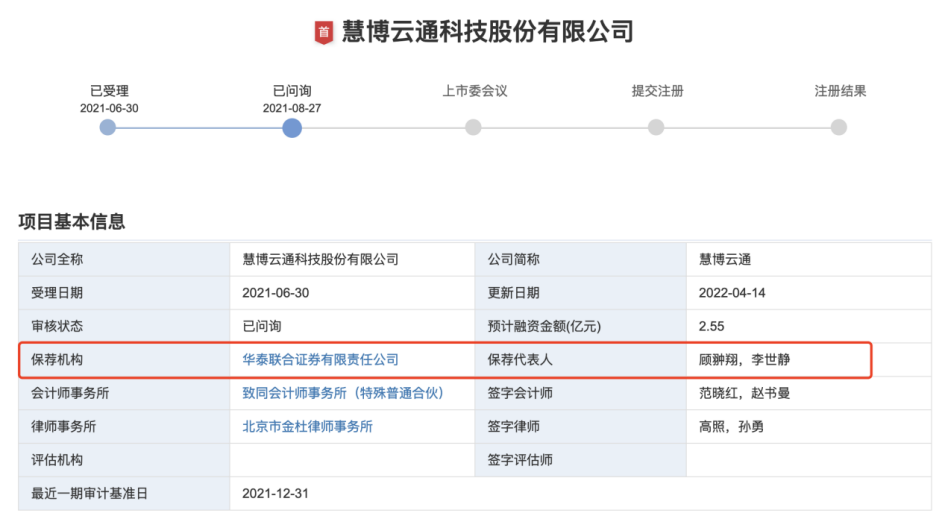Screen dimensions: 945x513
Task: Click the 评估机构 label cell
Action: pyautogui.click(x=124, y=460)
